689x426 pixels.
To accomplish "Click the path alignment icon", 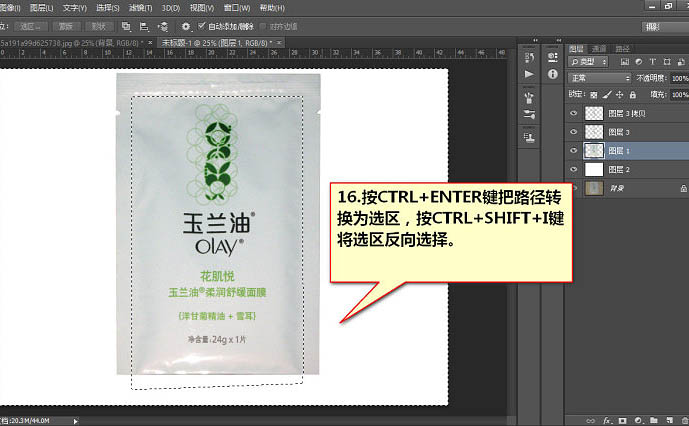I will (144, 26).
